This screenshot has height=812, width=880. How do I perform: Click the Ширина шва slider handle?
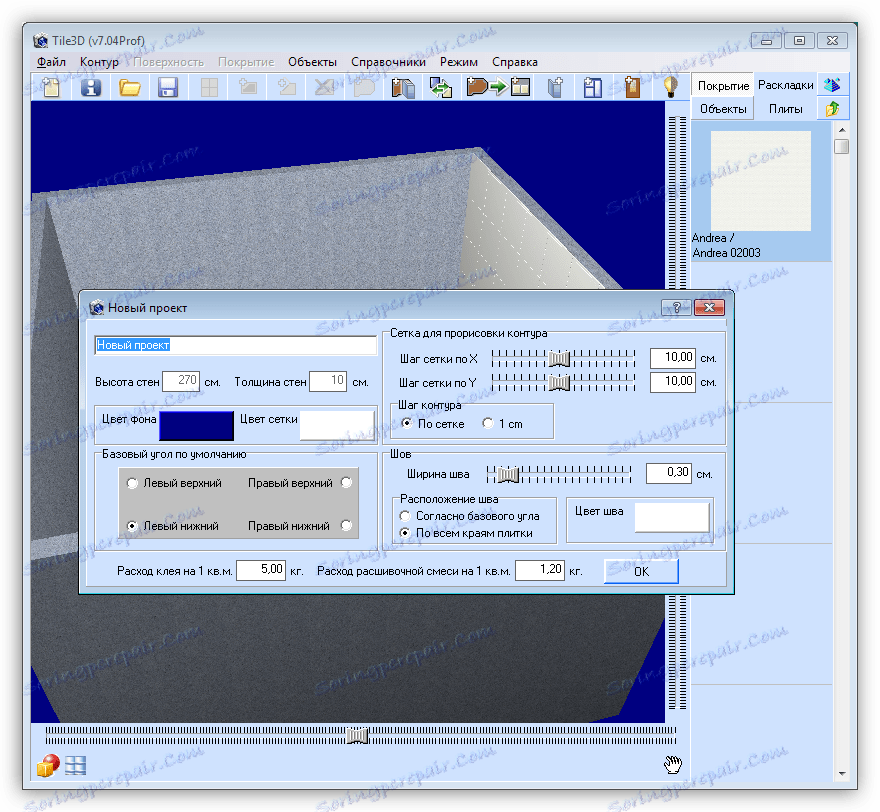point(508,473)
